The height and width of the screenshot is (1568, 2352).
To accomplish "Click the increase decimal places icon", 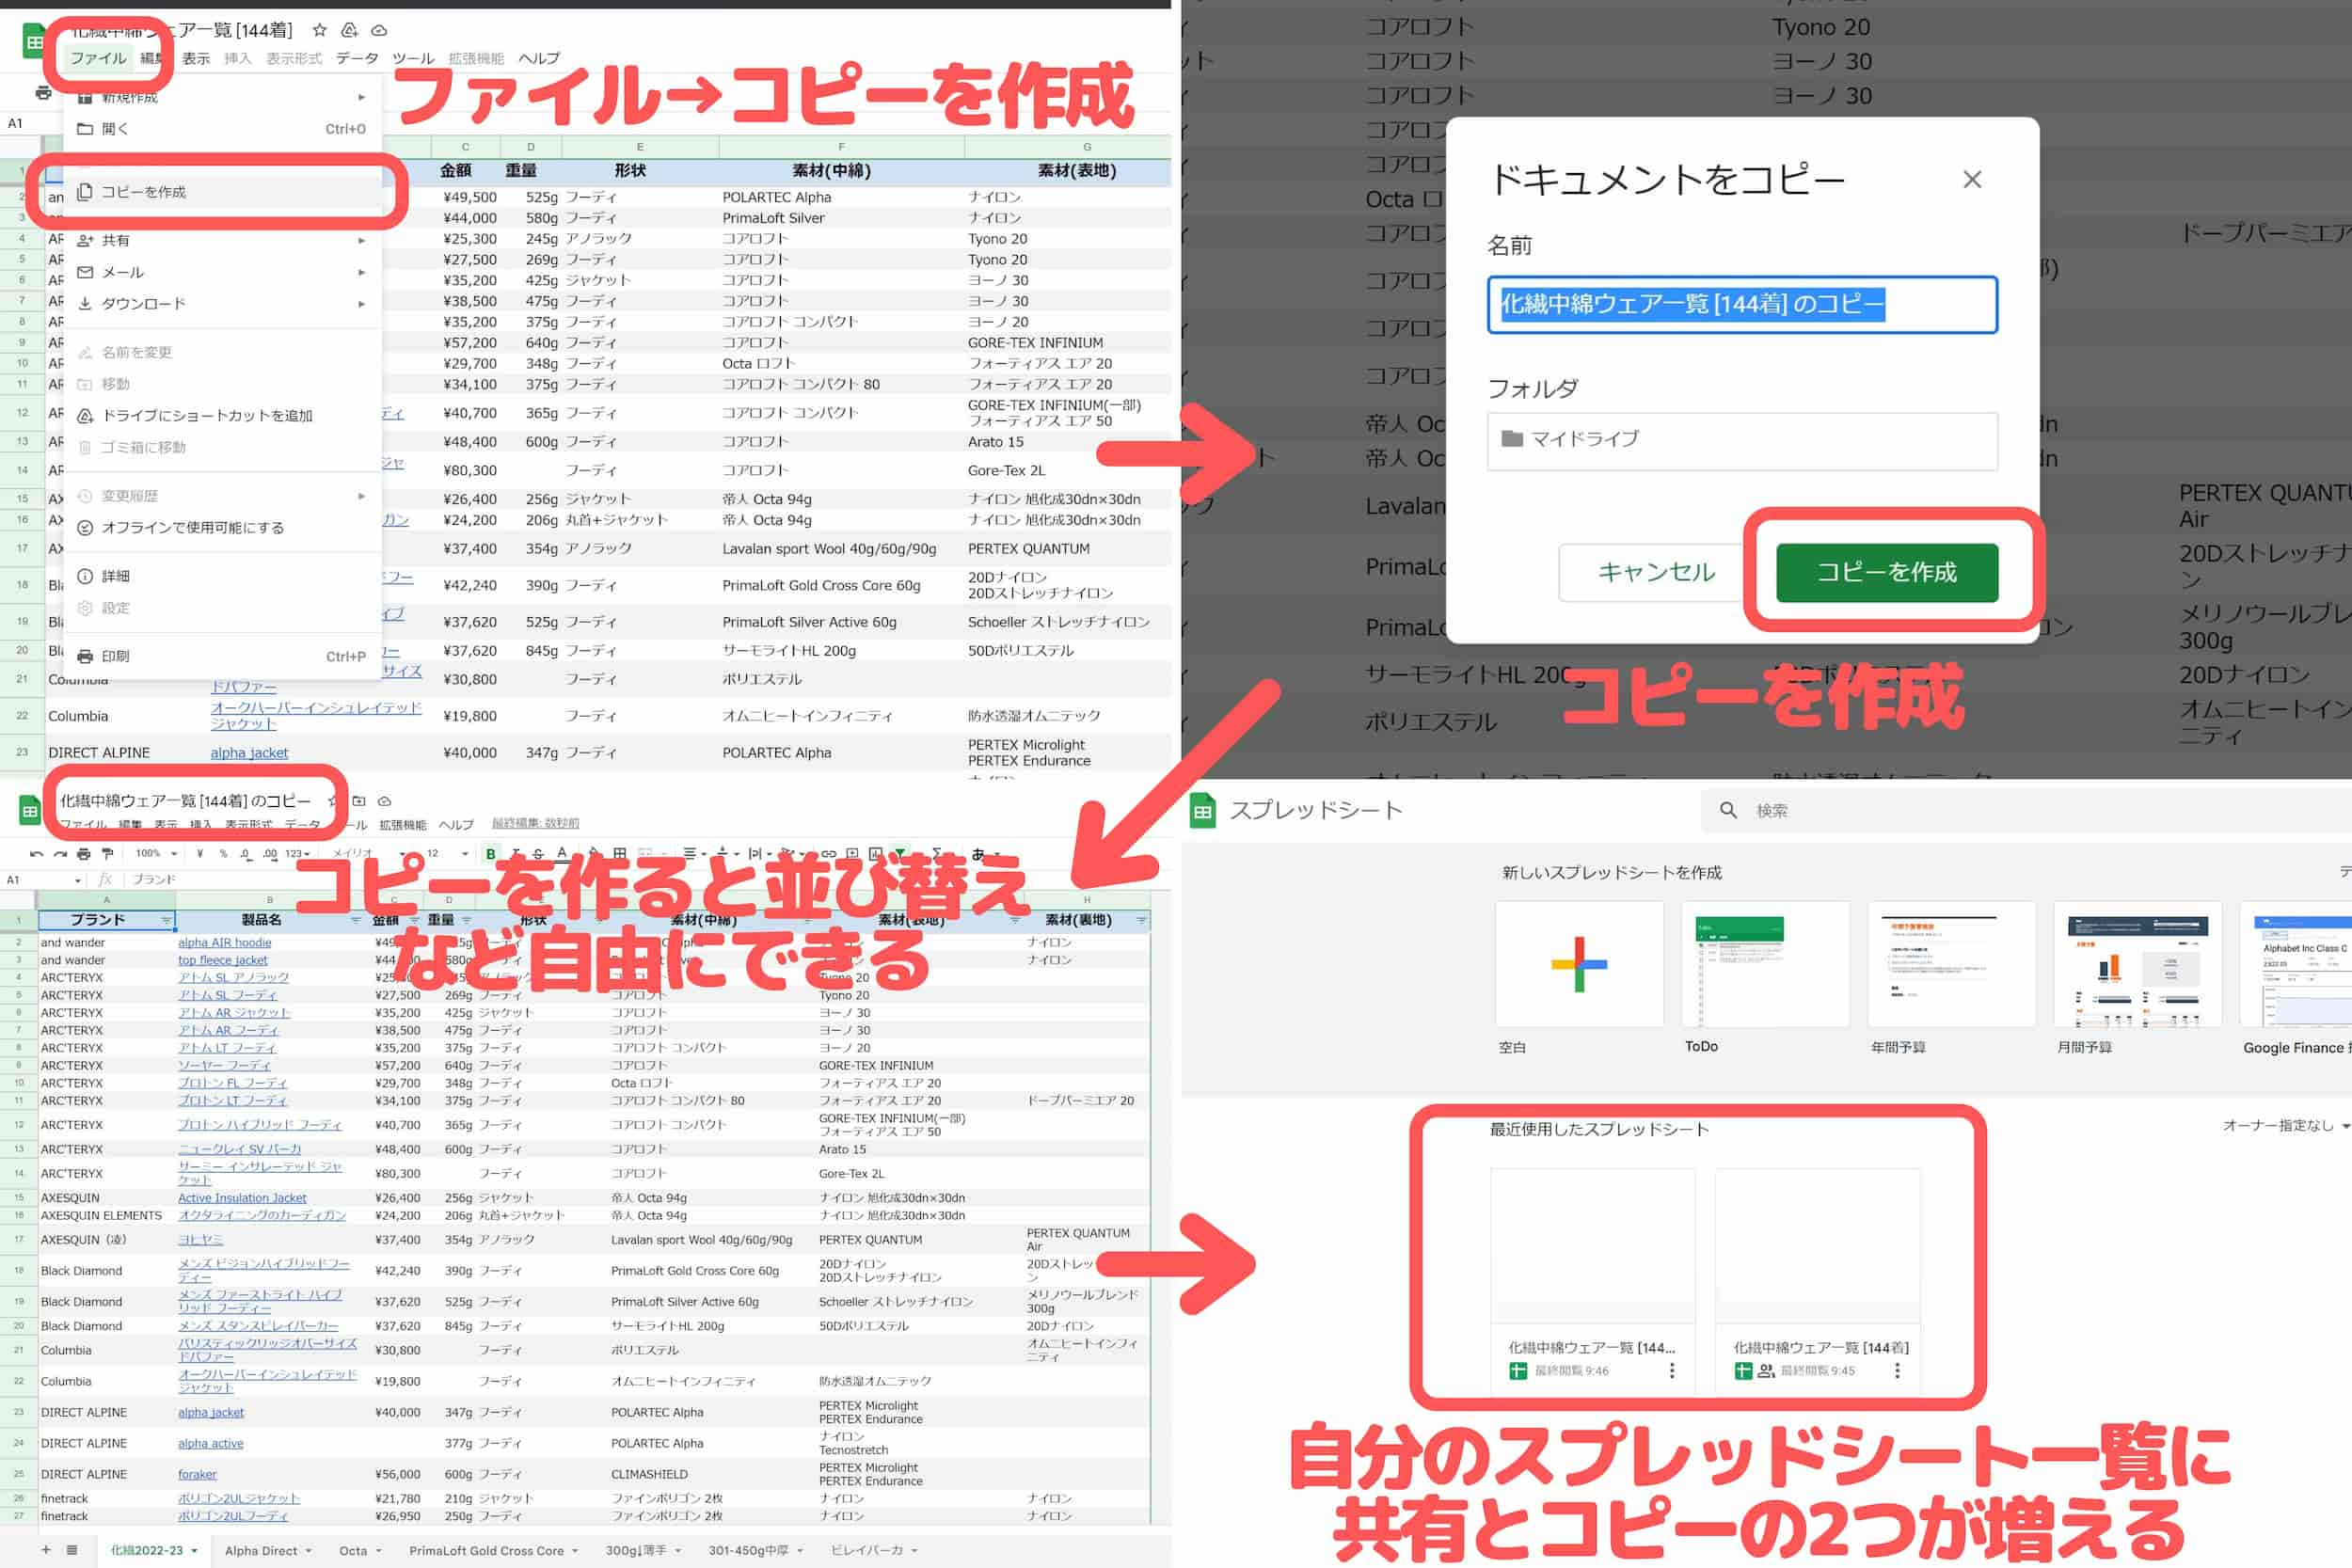I will pyautogui.click(x=270, y=854).
